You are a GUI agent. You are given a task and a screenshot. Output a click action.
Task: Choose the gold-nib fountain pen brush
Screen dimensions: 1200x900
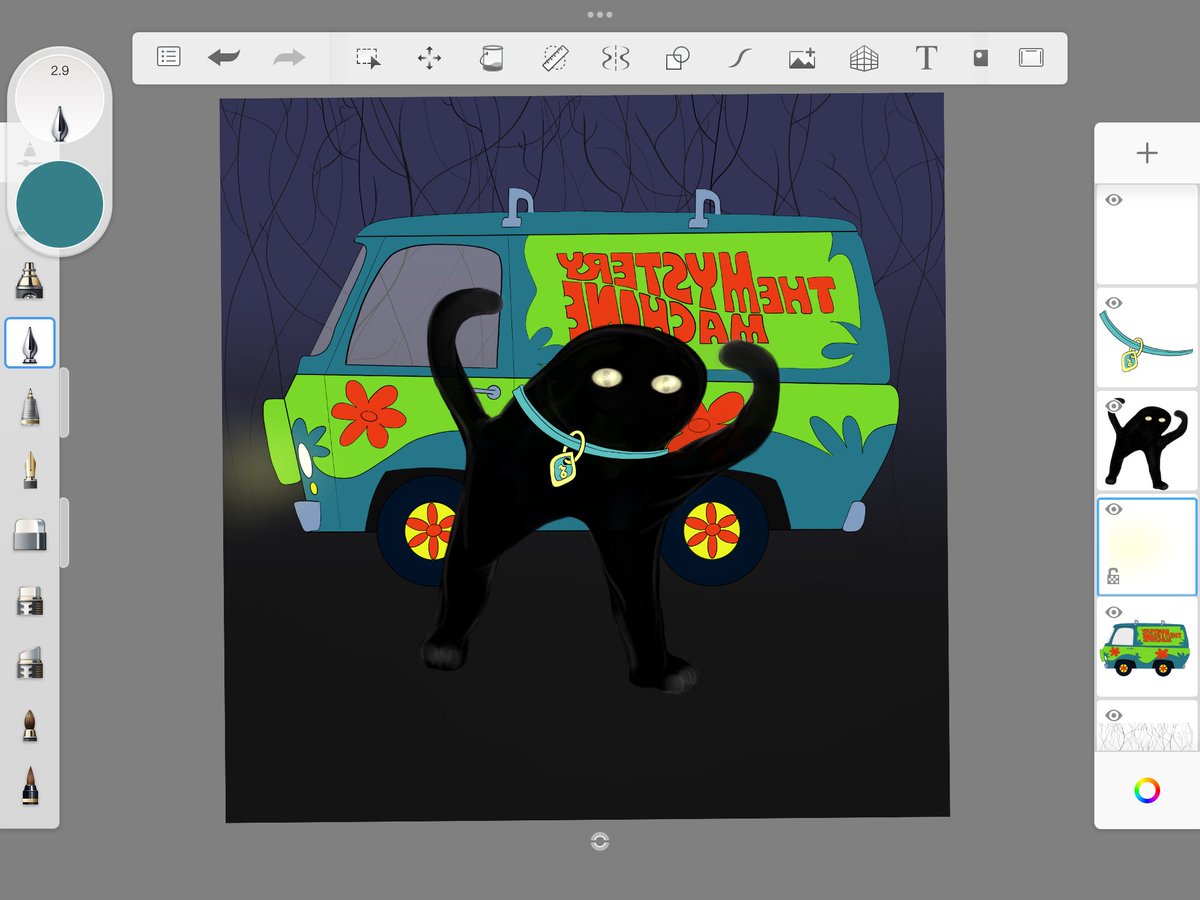click(x=30, y=470)
